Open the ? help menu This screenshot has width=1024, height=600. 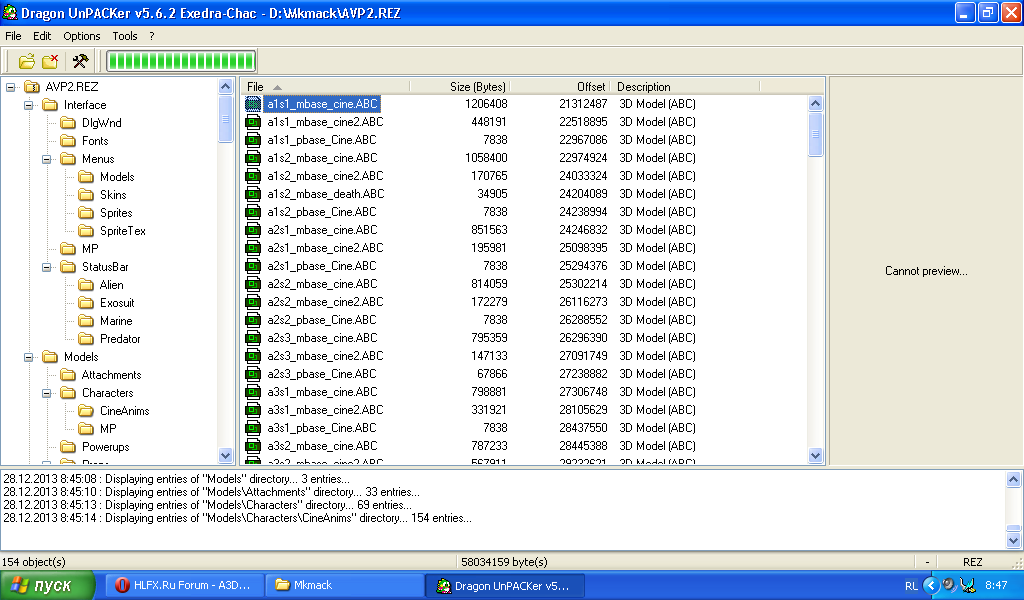pos(152,36)
